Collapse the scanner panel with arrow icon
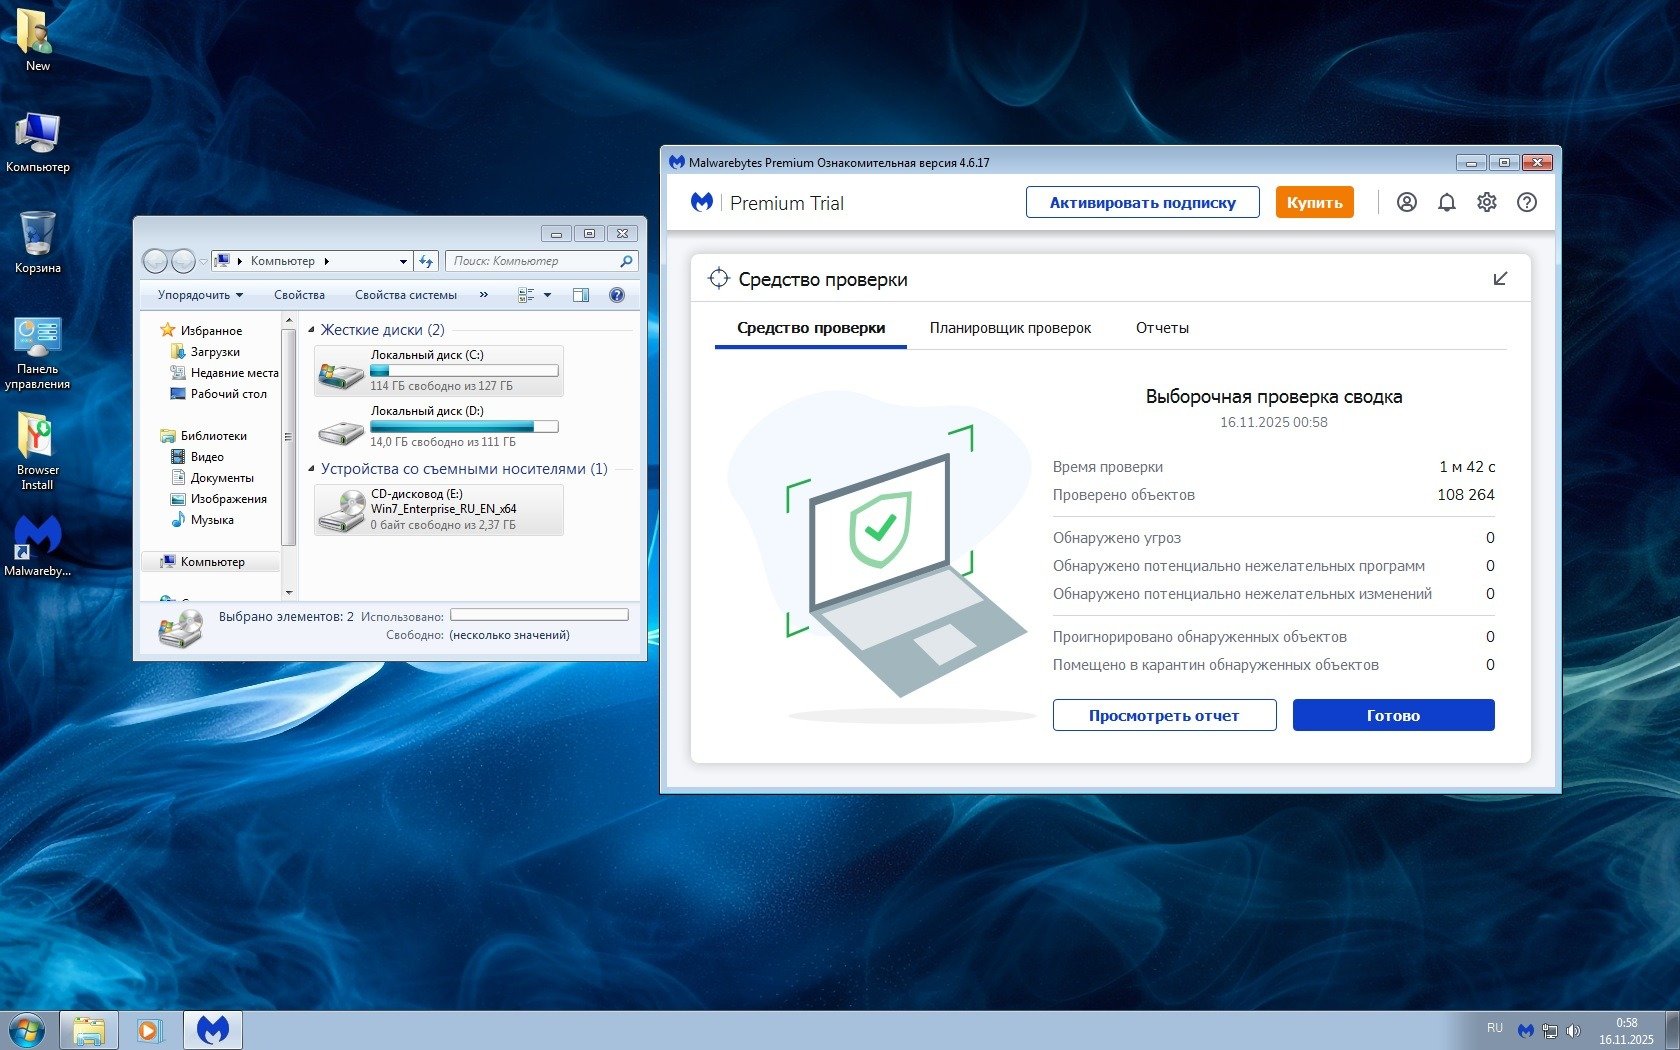1680x1050 pixels. point(1499,279)
